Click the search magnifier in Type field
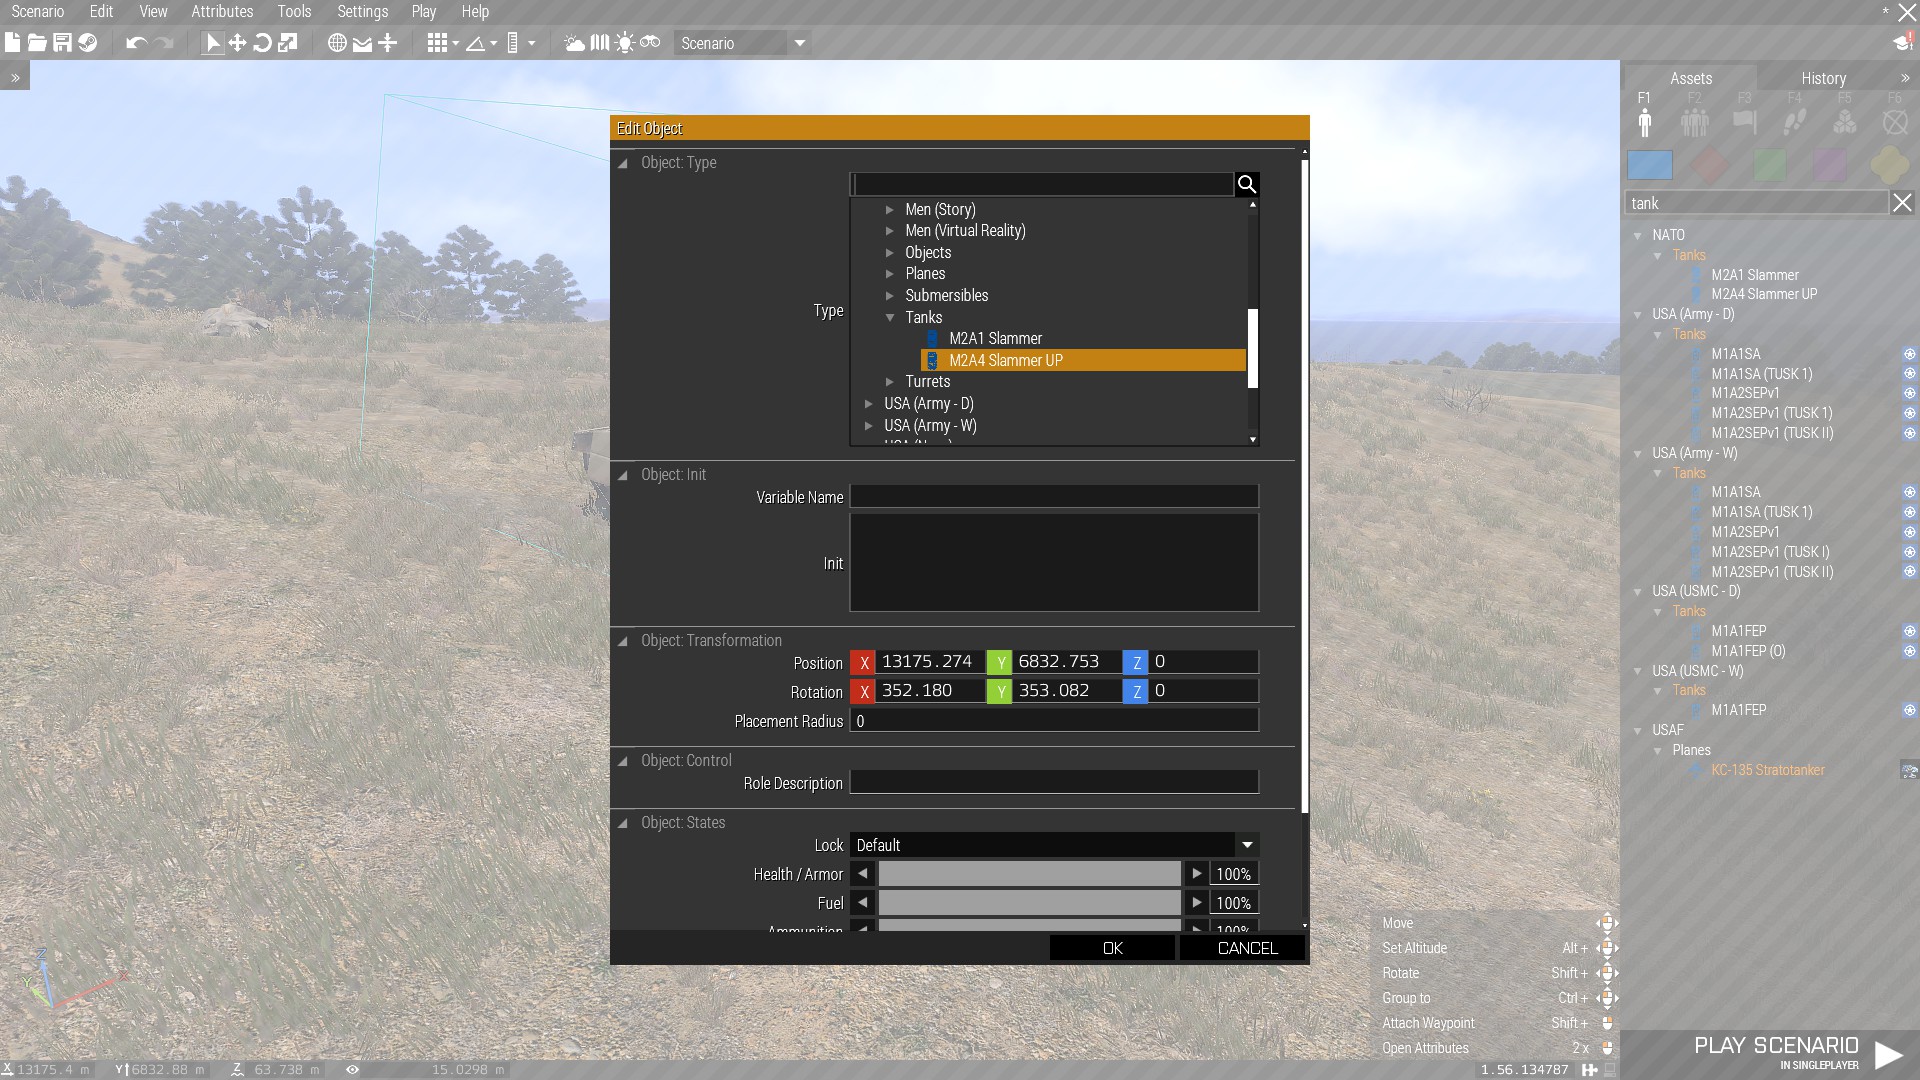The height and width of the screenshot is (1080, 1920). pos(1246,184)
